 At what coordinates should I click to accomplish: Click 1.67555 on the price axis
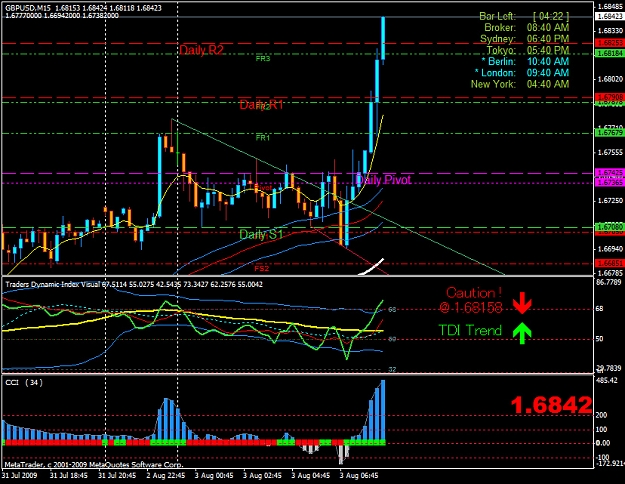tap(610, 152)
